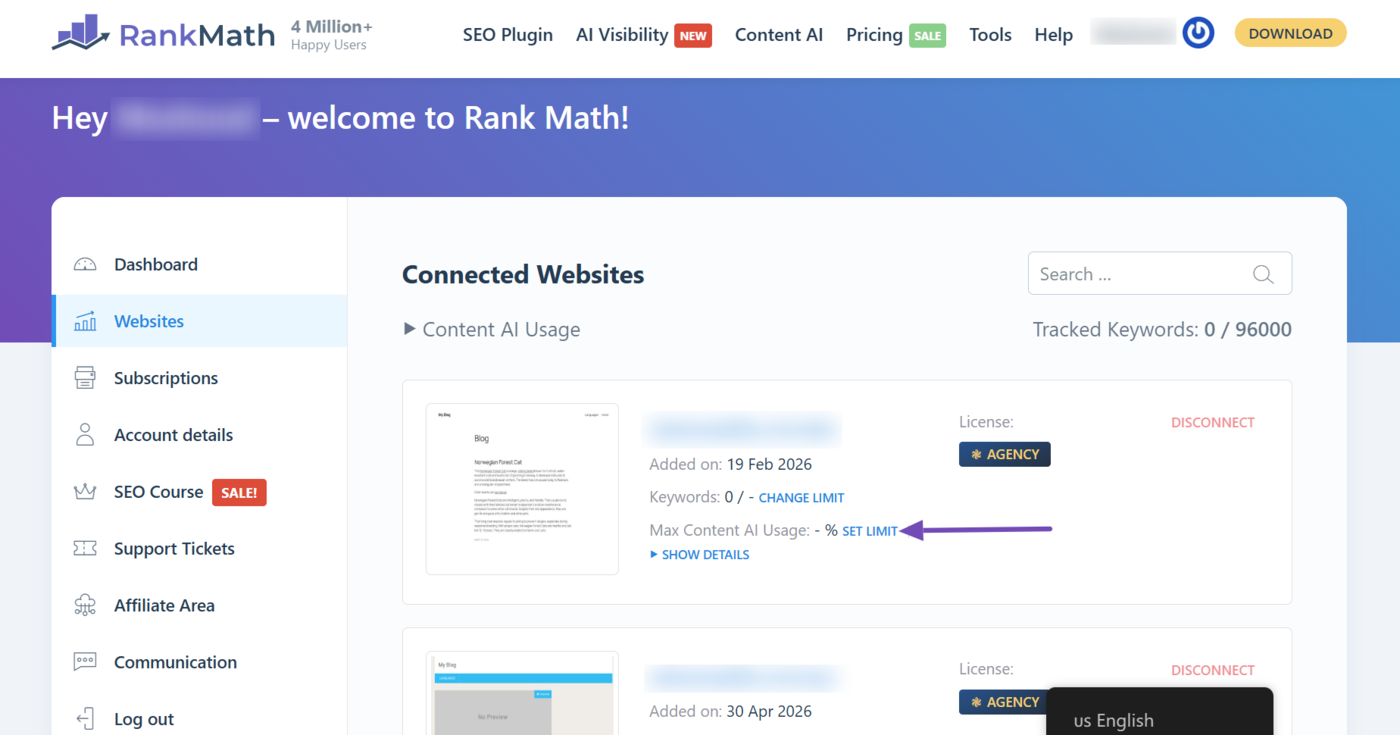Click the Connected Websites heading
The width and height of the screenshot is (1400, 735).
click(523, 275)
